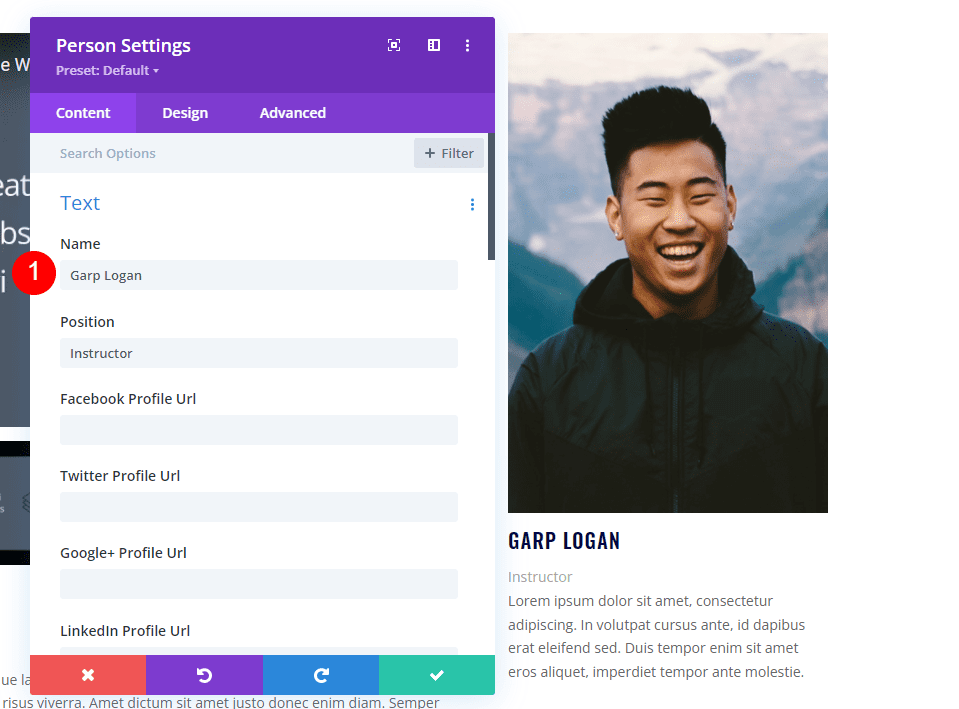Redo the last change

tap(321, 675)
